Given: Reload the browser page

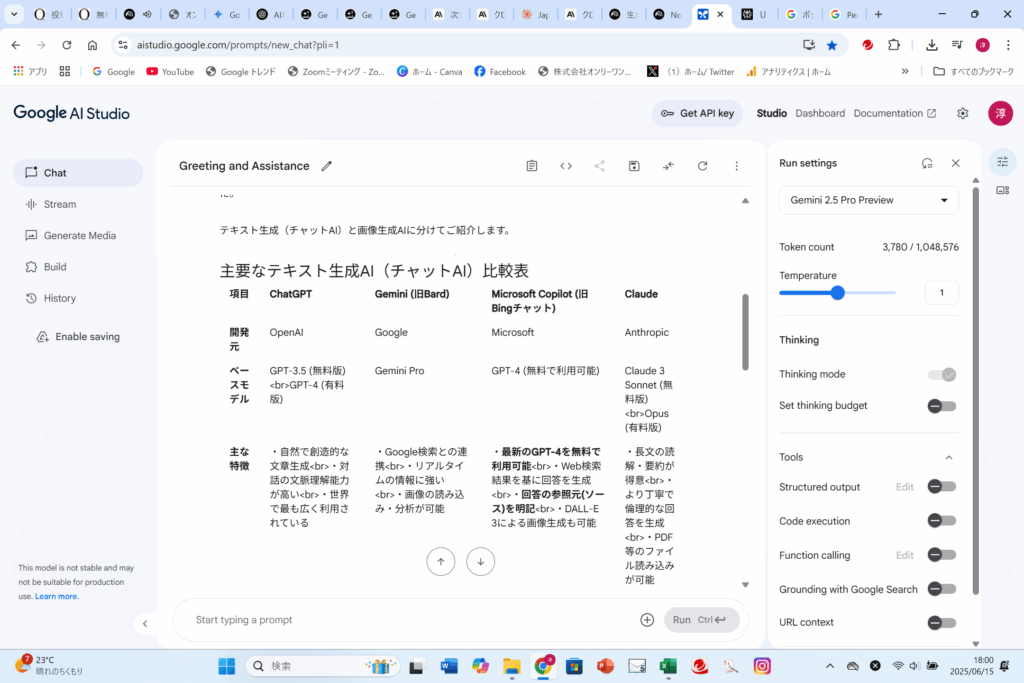Looking at the screenshot, I should (x=67, y=45).
